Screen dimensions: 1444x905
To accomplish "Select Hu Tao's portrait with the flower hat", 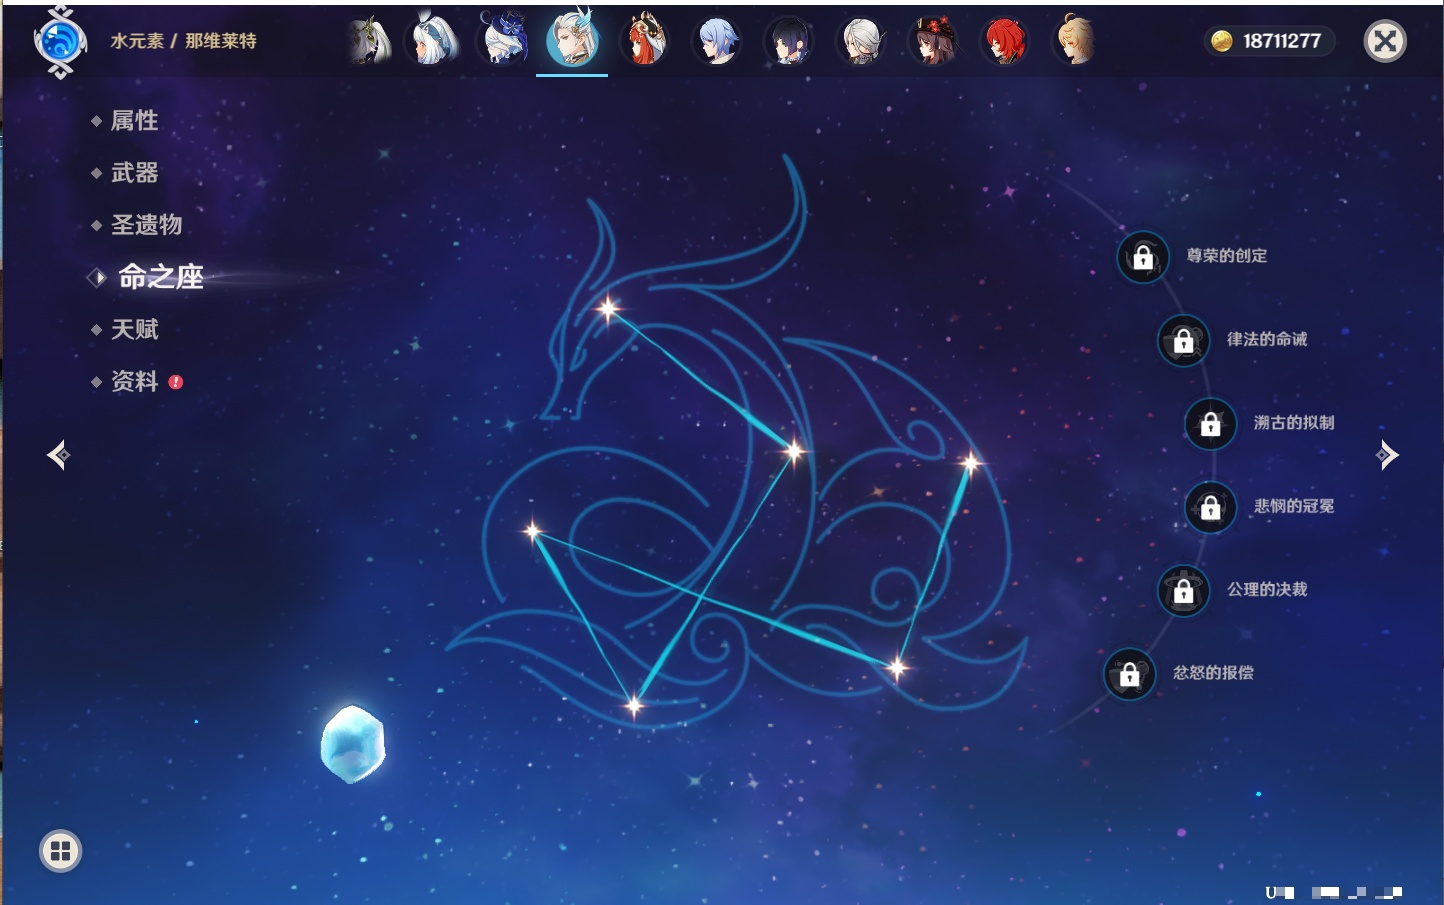I will pos(932,42).
